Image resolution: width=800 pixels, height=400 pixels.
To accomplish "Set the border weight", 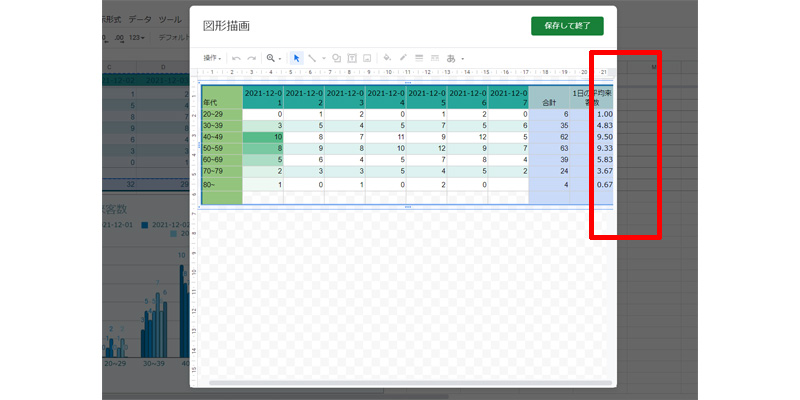I will 419,58.
